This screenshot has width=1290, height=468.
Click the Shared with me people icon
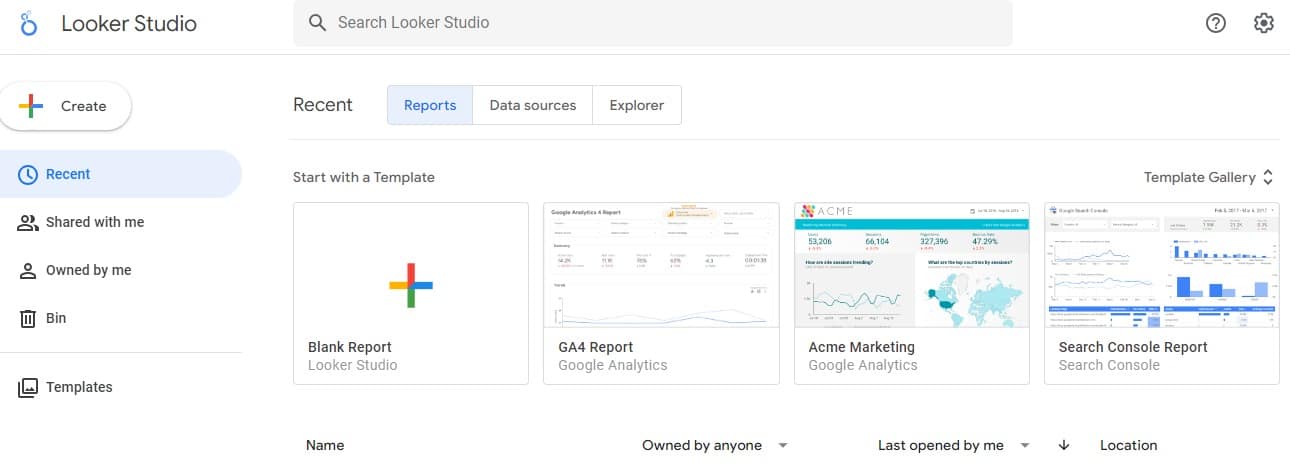(28, 222)
